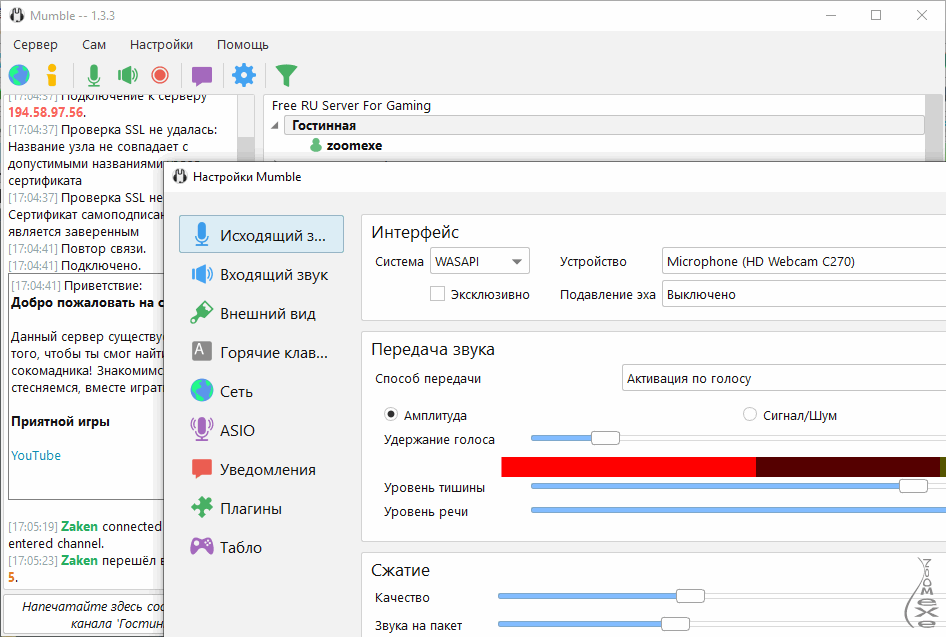946x637 pixels.
Task: Open the Сеть settings page
Action: 261,391
